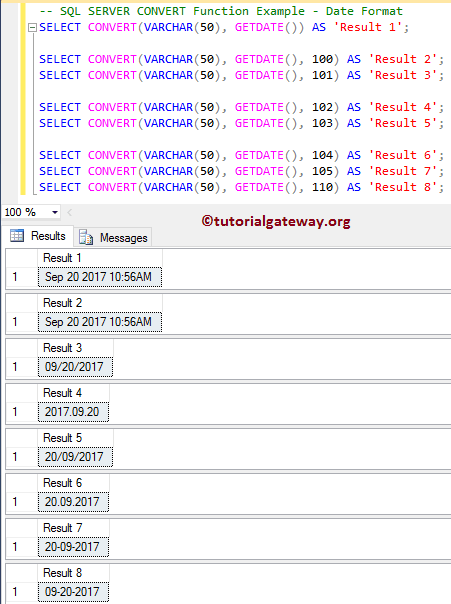The width and height of the screenshot is (451, 604).
Task: Select cell 09/20/2017
Action: click(x=75, y=367)
